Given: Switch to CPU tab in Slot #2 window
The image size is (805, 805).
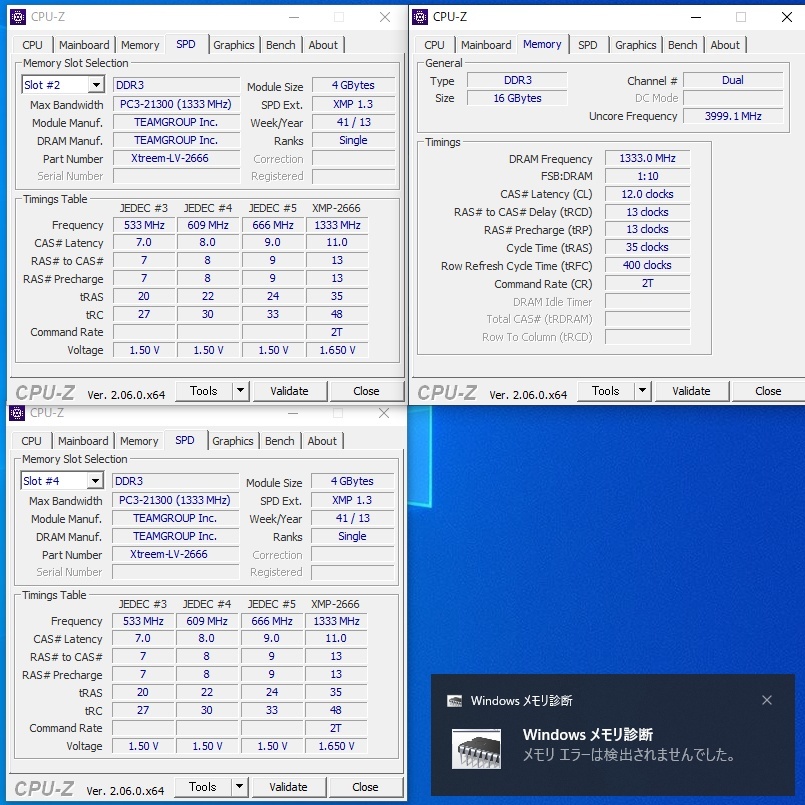Looking at the screenshot, I should pyautogui.click(x=32, y=45).
